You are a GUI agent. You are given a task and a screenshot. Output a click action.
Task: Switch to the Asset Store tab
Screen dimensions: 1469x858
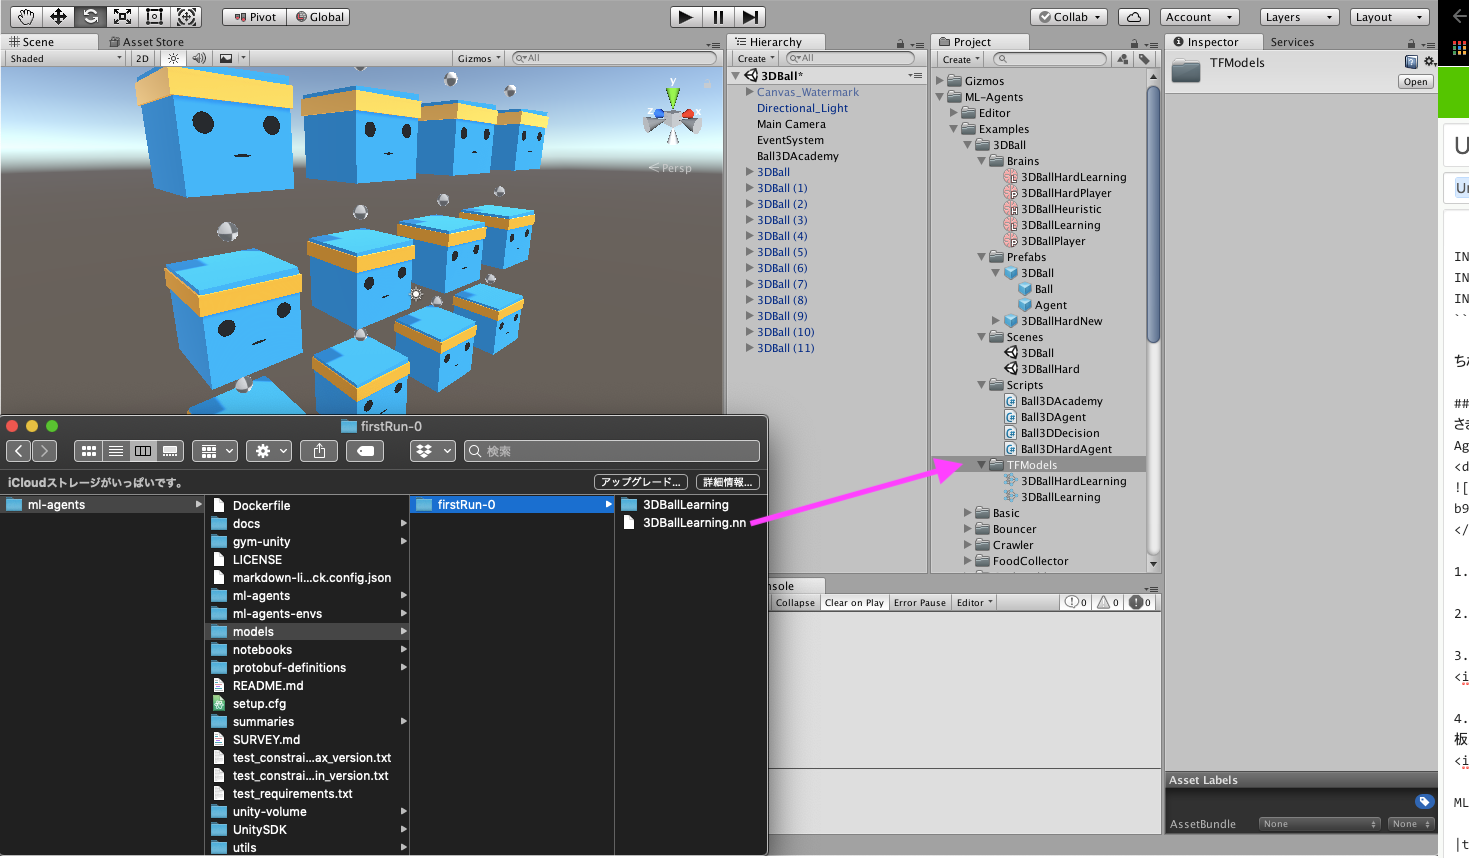coord(148,41)
